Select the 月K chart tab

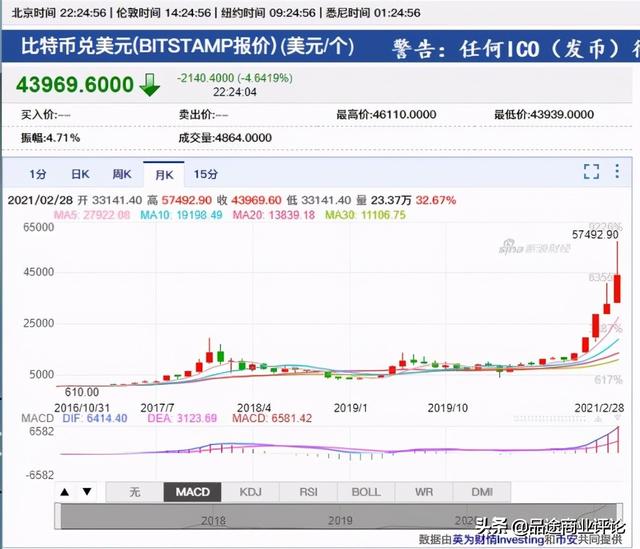click(164, 175)
